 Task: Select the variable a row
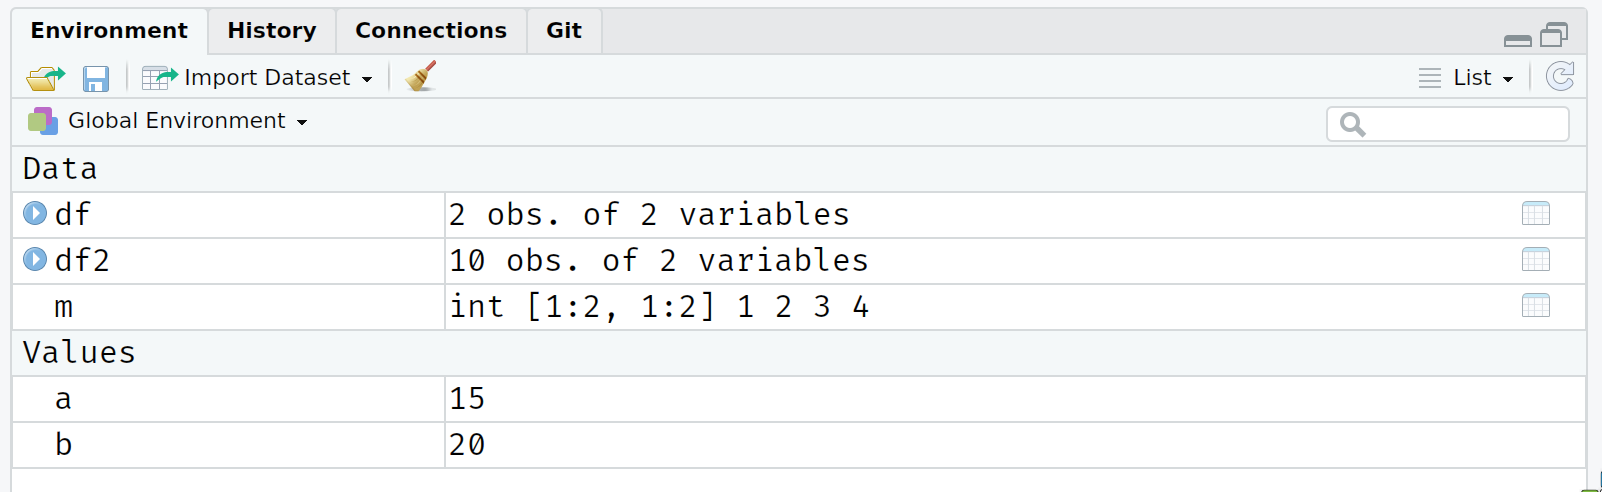point(799,399)
